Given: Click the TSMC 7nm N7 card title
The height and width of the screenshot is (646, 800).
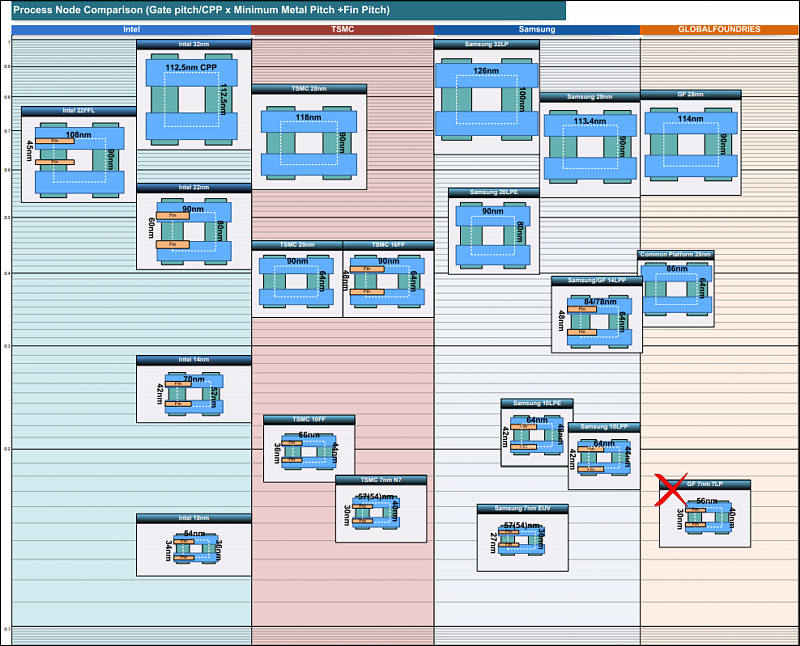Looking at the screenshot, I should (x=381, y=480).
